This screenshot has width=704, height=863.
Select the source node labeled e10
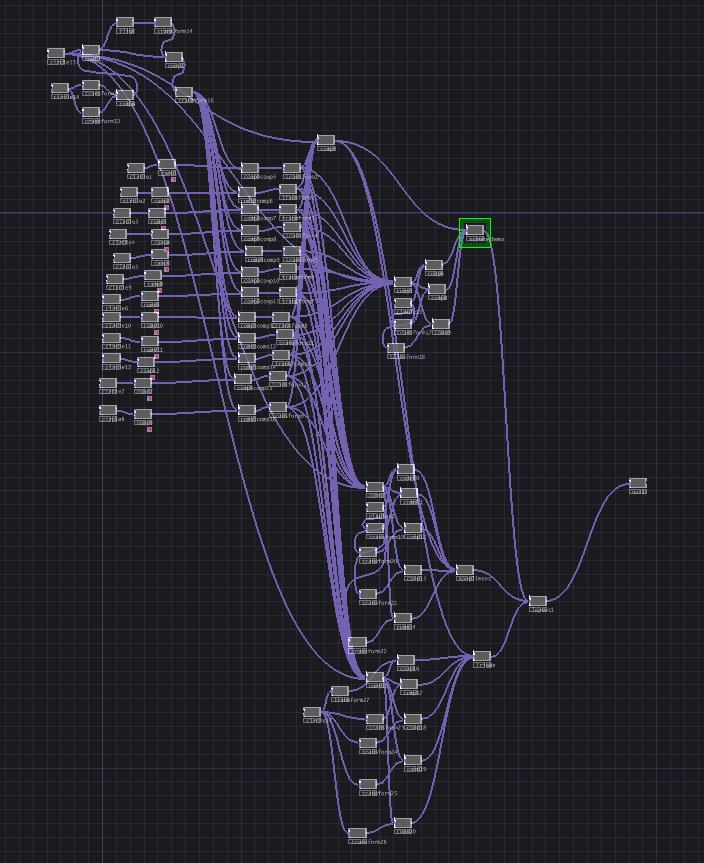(x=112, y=316)
